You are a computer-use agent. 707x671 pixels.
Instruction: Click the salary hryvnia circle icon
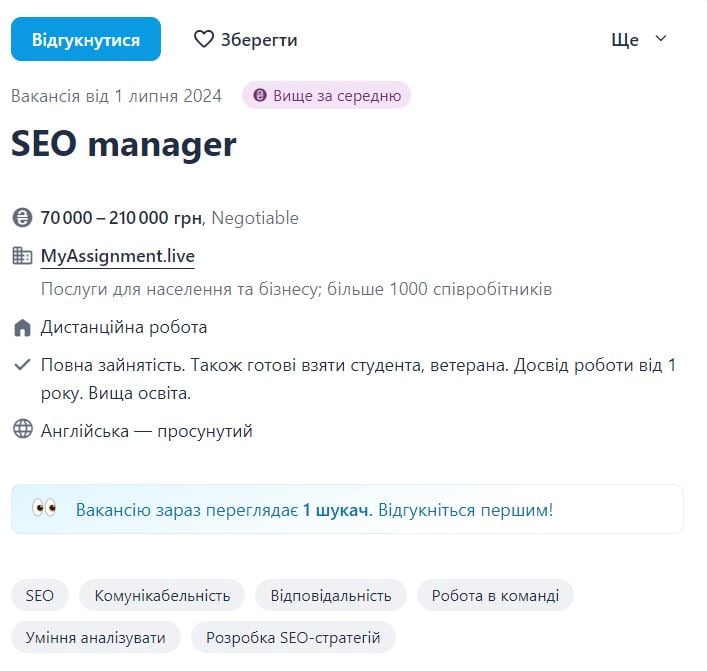[x=22, y=217]
